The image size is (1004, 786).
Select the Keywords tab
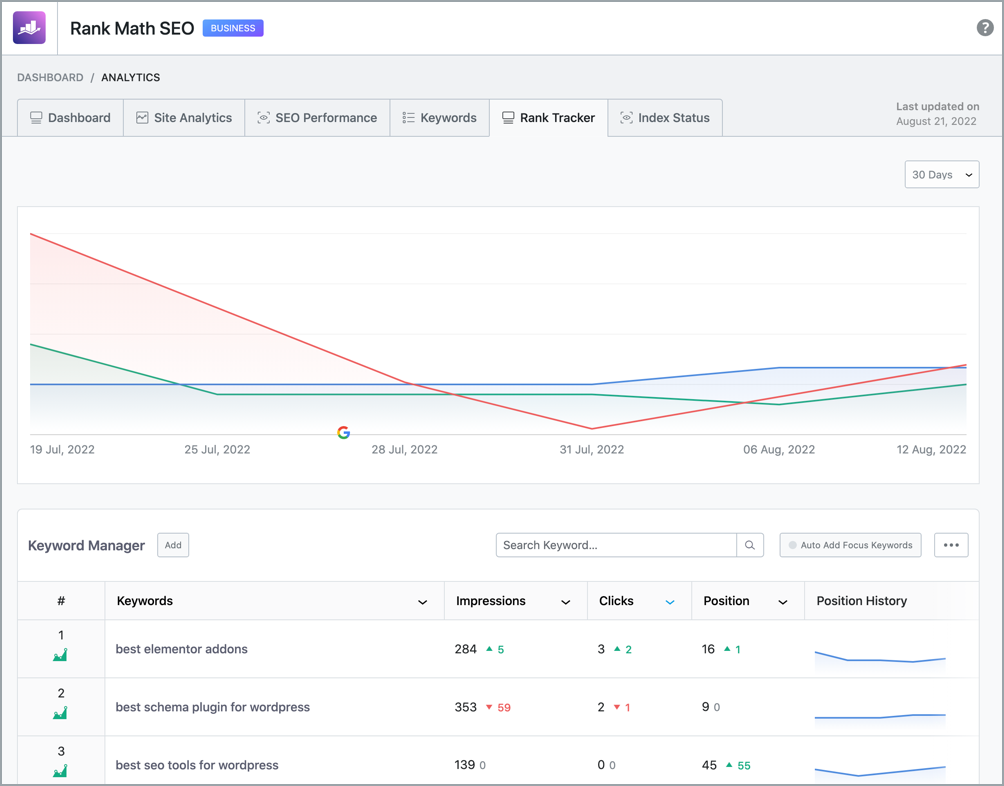(x=440, y=118)
